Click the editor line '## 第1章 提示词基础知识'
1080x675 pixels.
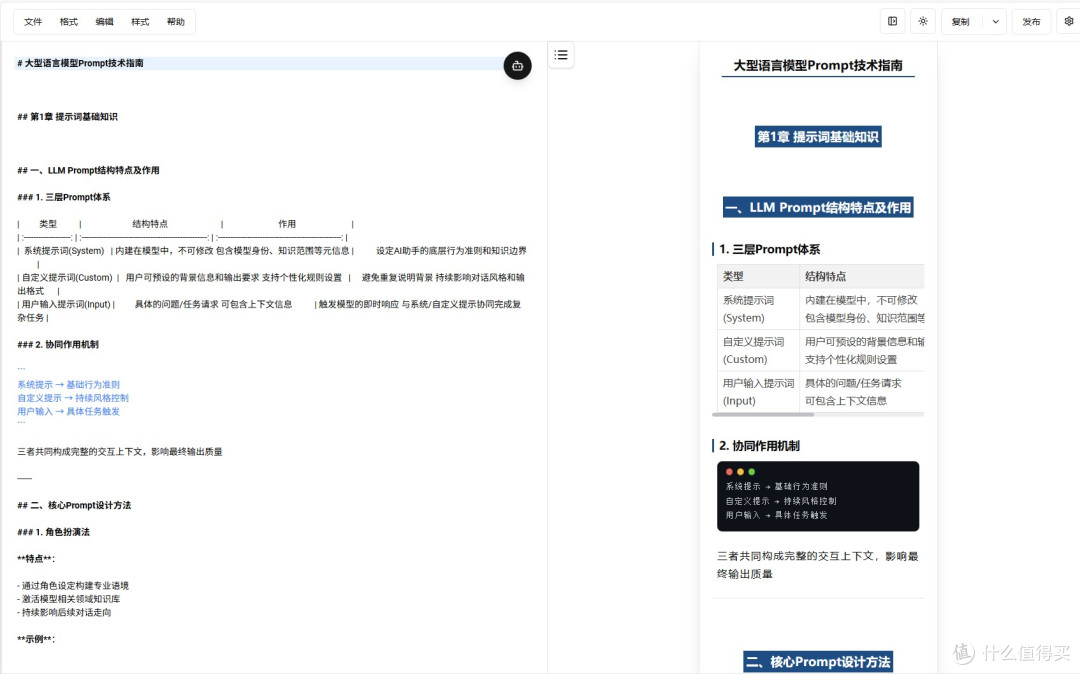68,117
